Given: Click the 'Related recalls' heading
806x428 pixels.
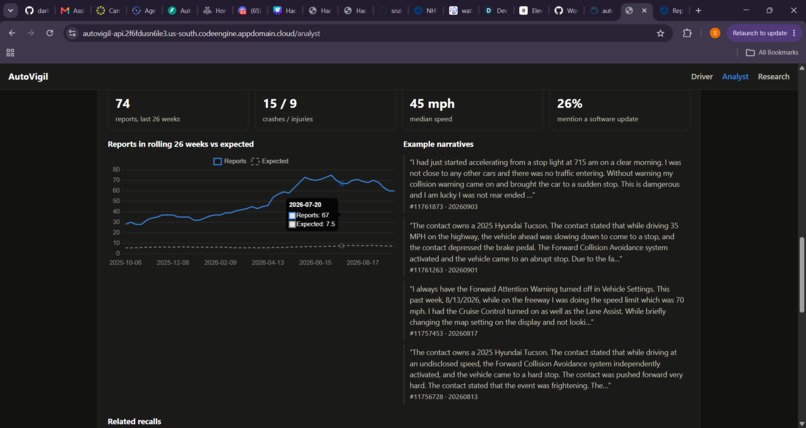Looking at the screenshot, I should coord(134,421).
